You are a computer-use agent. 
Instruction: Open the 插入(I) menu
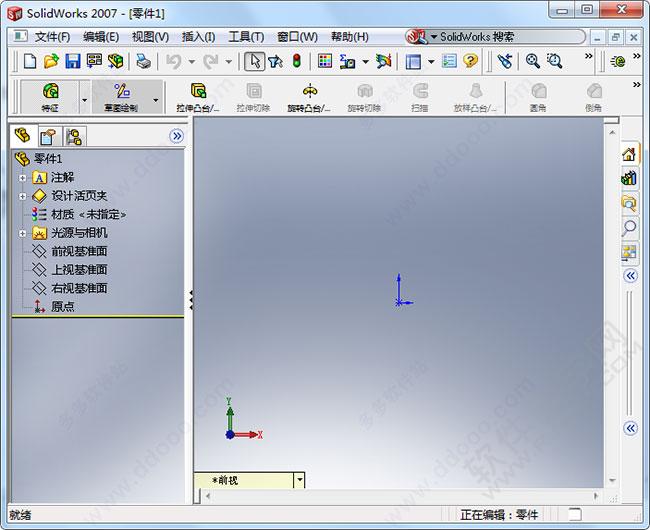[x=198, y=37]
